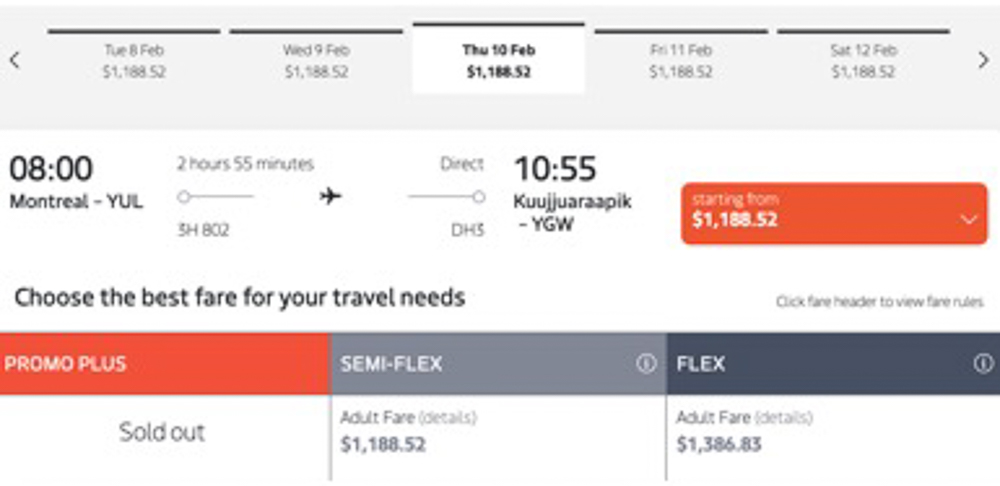
Task: Go to previous dates with left arrow
Action: coord(14,60)
